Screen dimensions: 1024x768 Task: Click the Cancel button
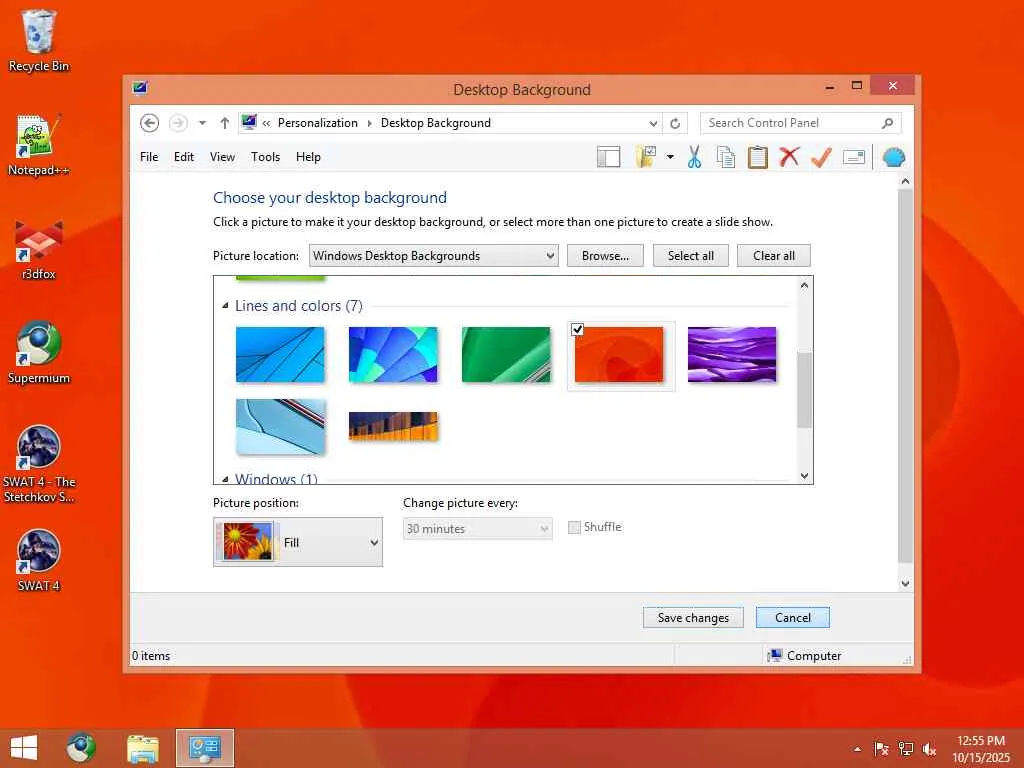[x=793, y=618]
